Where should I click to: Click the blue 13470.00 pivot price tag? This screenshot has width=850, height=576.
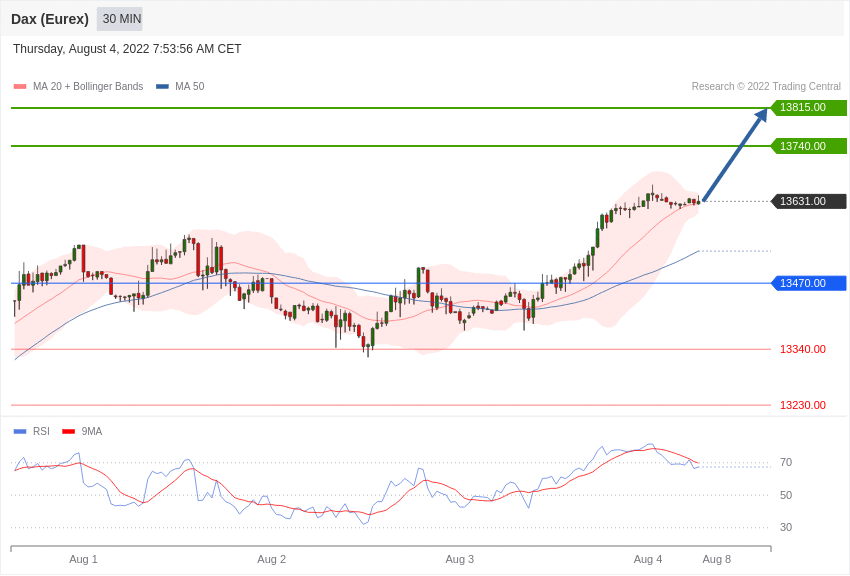click(808, 283)
